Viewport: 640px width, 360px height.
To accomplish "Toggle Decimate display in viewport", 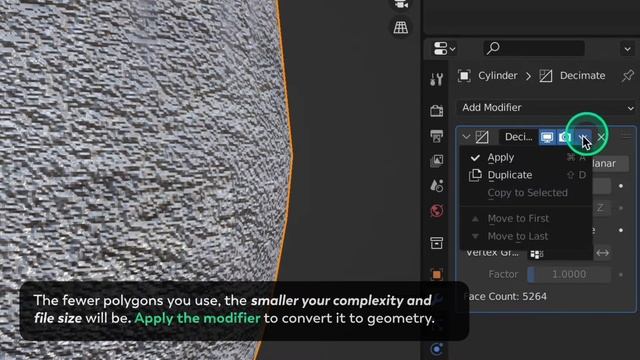I will (547, 137).
